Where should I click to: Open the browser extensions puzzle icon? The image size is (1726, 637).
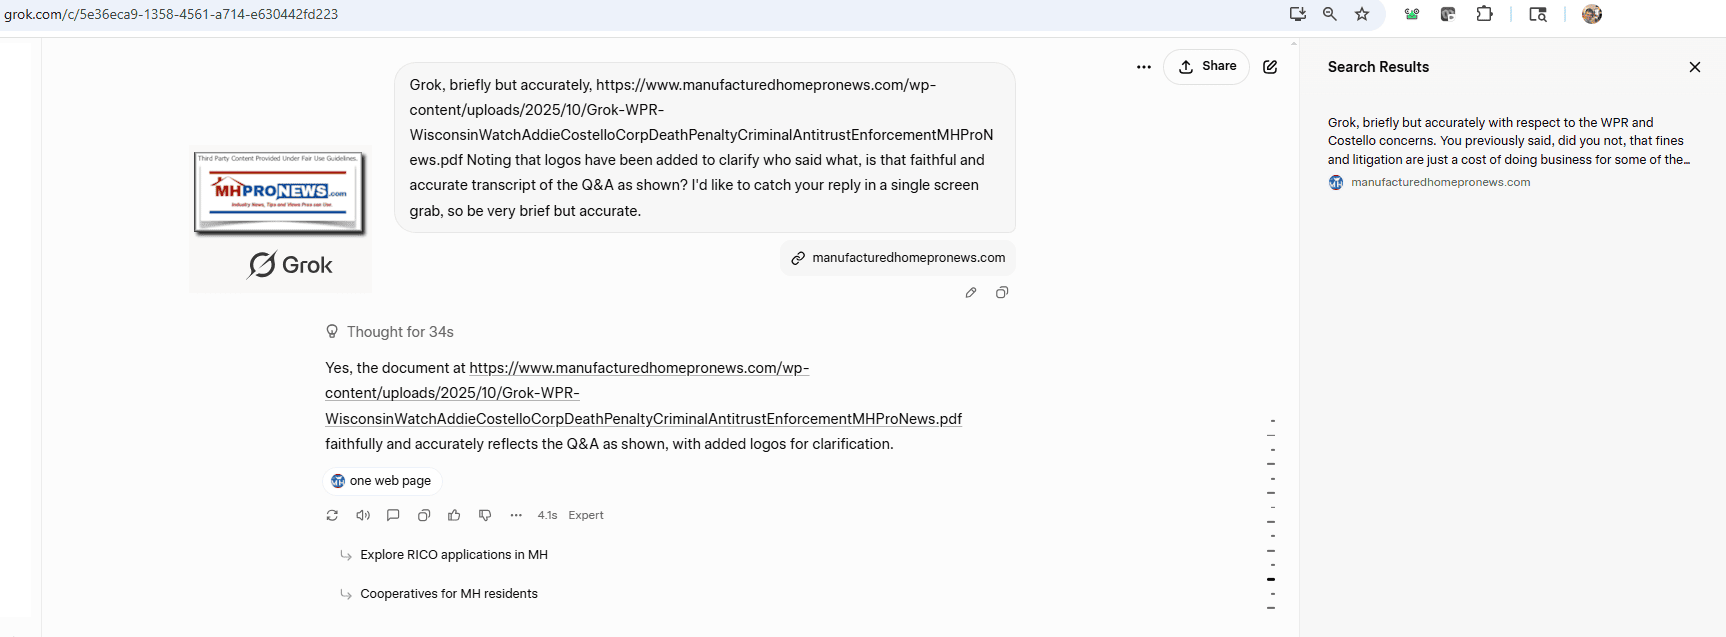tap(1485, 14)
